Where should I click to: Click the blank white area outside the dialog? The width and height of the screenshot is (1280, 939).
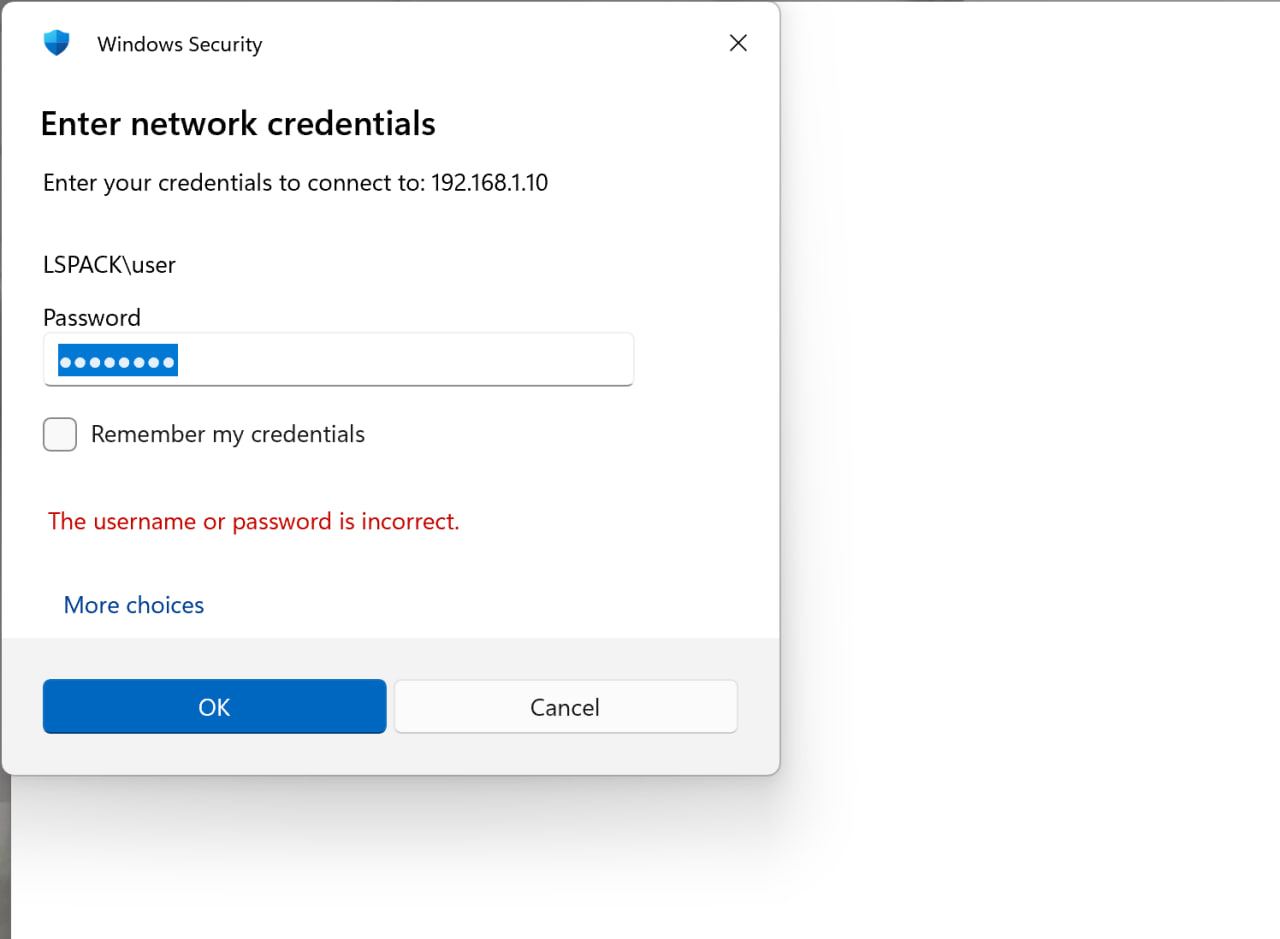(x=1030, y=450)
